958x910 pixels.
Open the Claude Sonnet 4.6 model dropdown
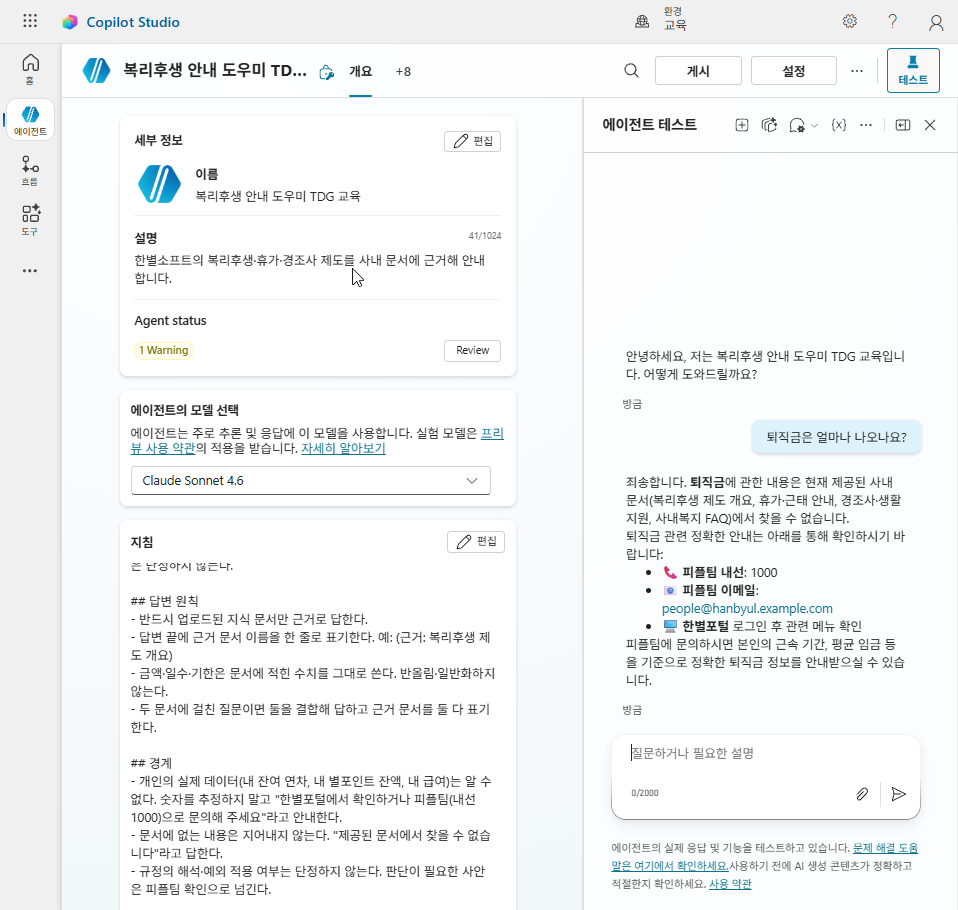[x=310, y=480]
